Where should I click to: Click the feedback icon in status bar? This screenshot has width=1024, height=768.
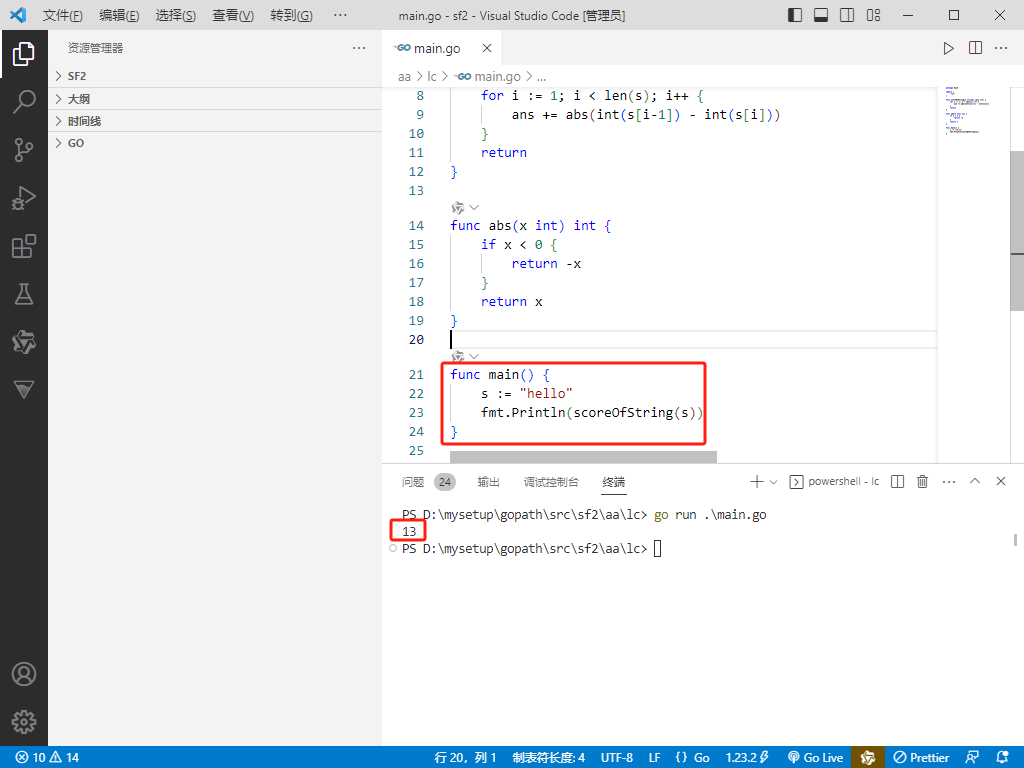(972, 758)
